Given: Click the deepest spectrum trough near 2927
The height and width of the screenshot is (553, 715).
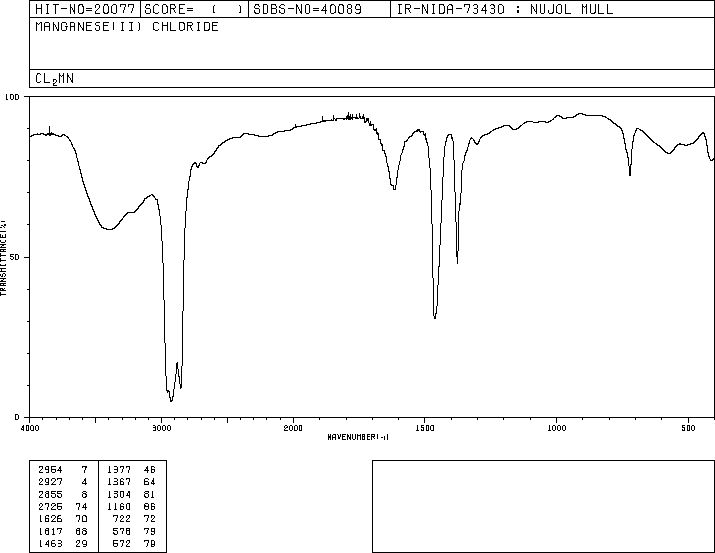Looking at the screenshot, I should [171, 400].
